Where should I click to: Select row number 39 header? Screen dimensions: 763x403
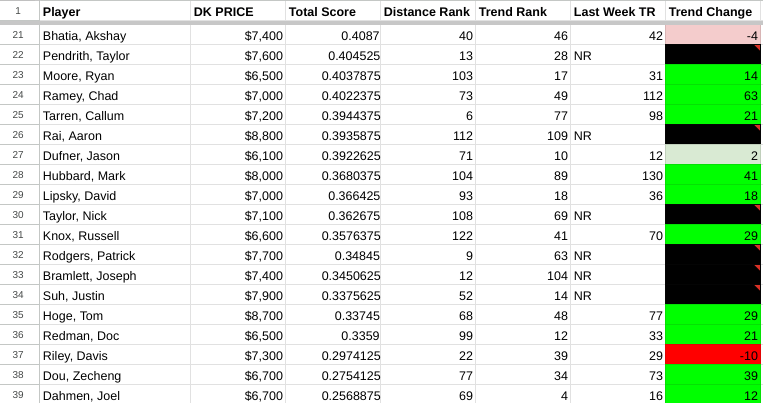19,395
